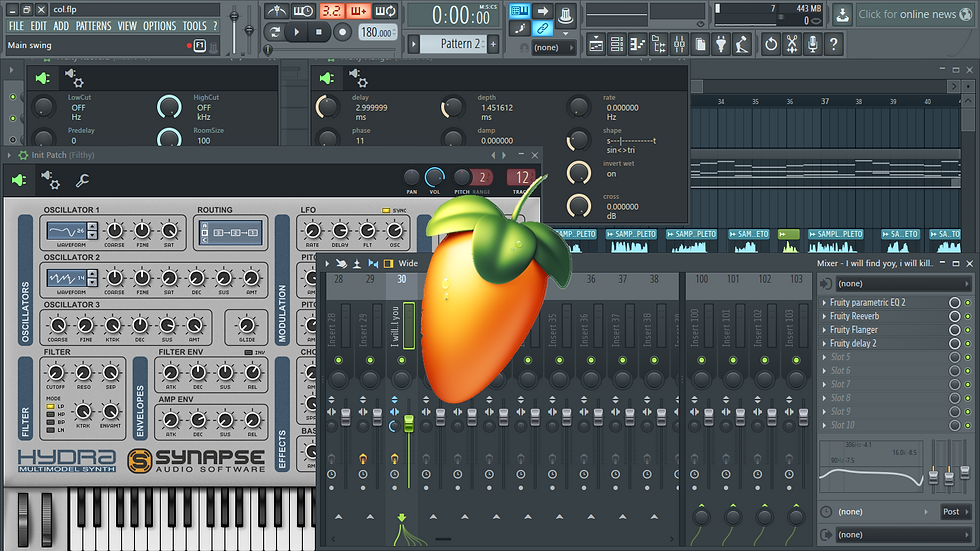Open the EDIT menu
980x551 pixels.
pyautogui.click(x=39, y=26)
